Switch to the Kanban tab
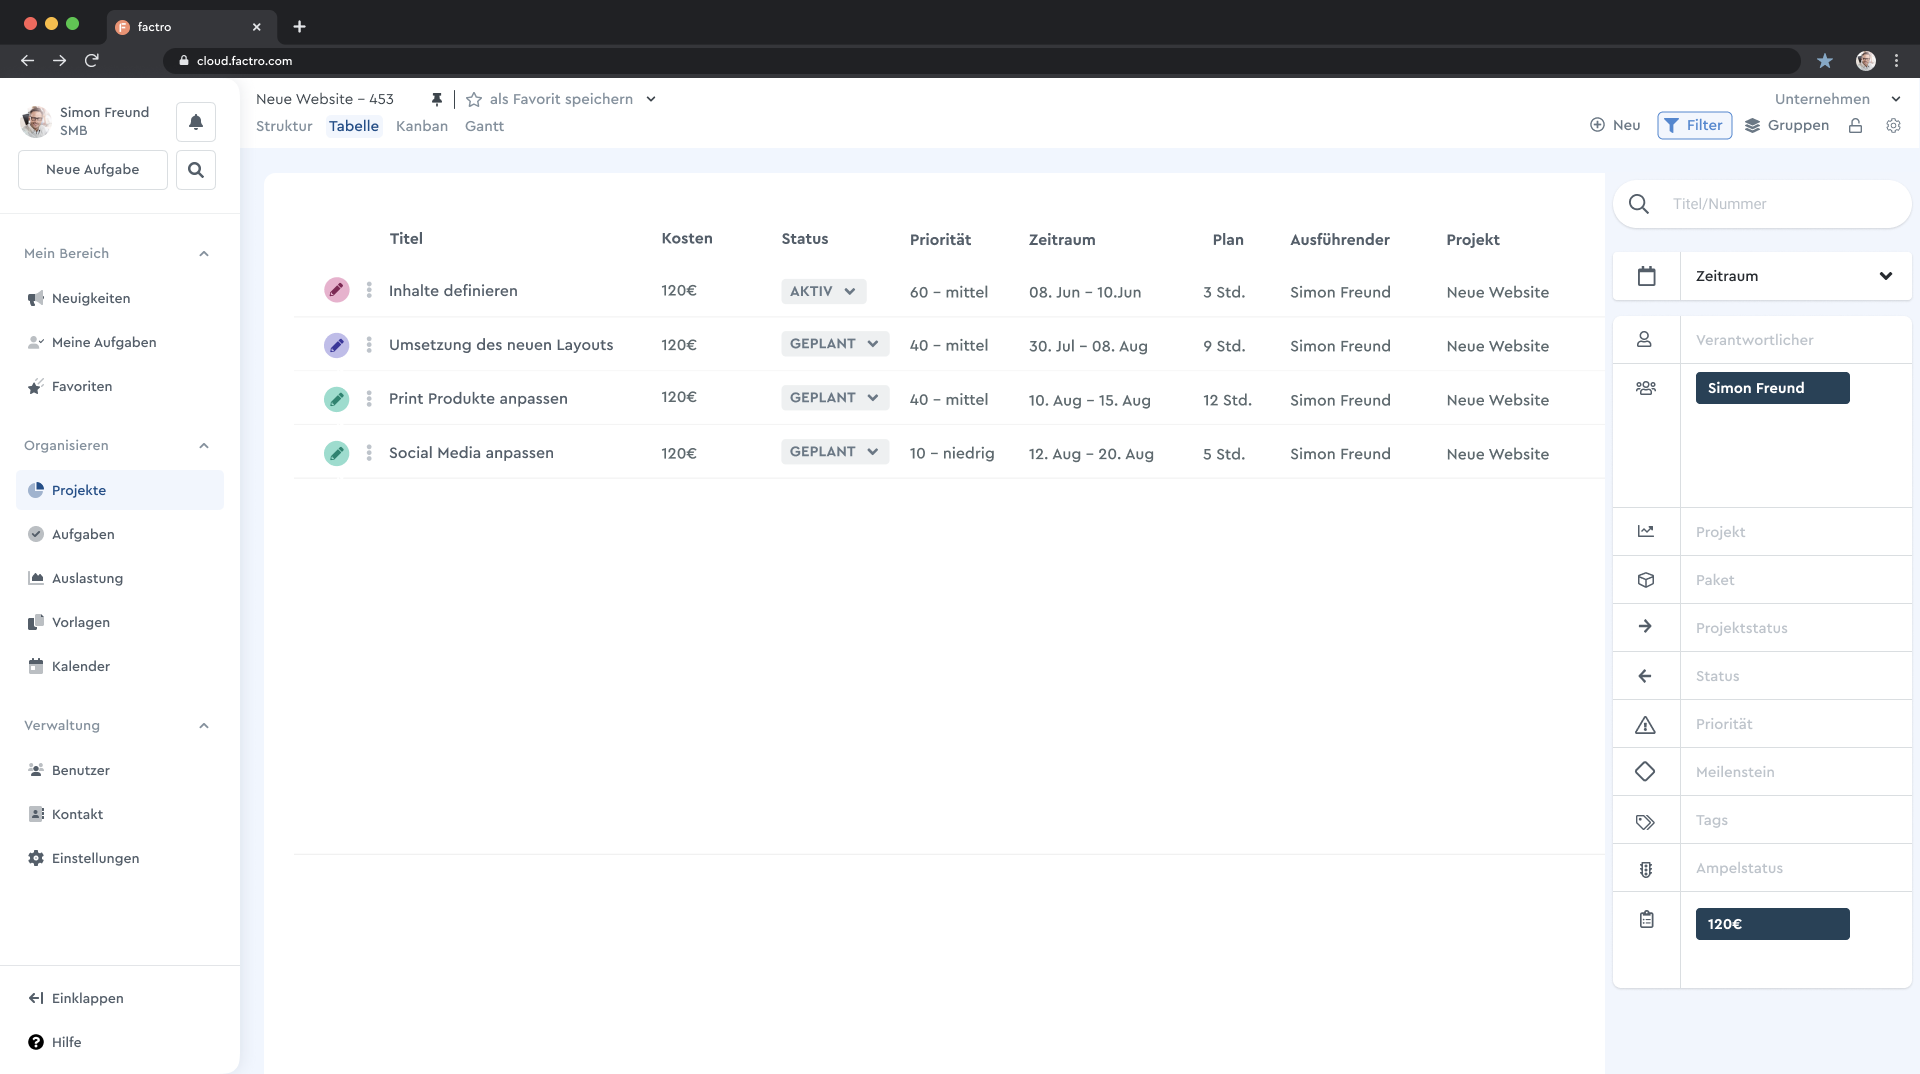 (x=422, y=126)
